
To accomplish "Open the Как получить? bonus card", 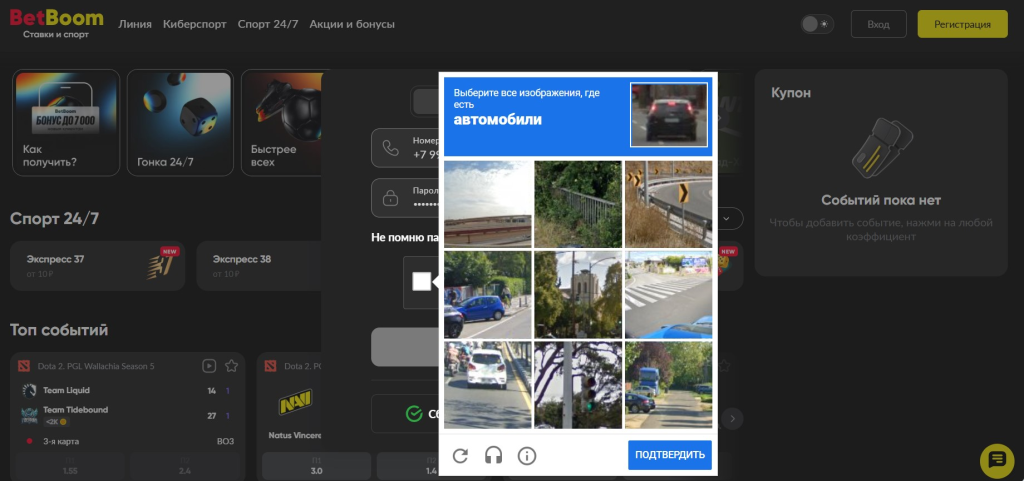I will point(66,123).
